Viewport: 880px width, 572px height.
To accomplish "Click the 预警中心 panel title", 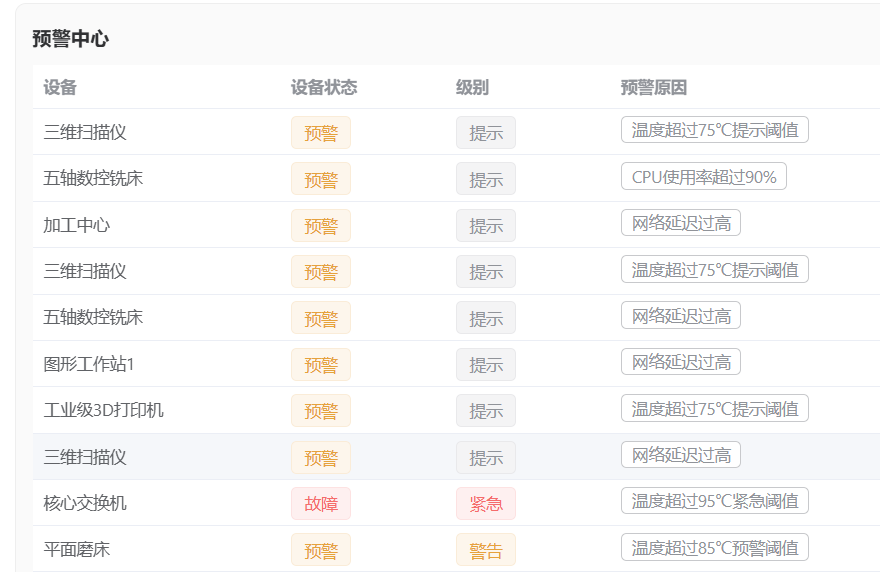I will tap(70, 39).
